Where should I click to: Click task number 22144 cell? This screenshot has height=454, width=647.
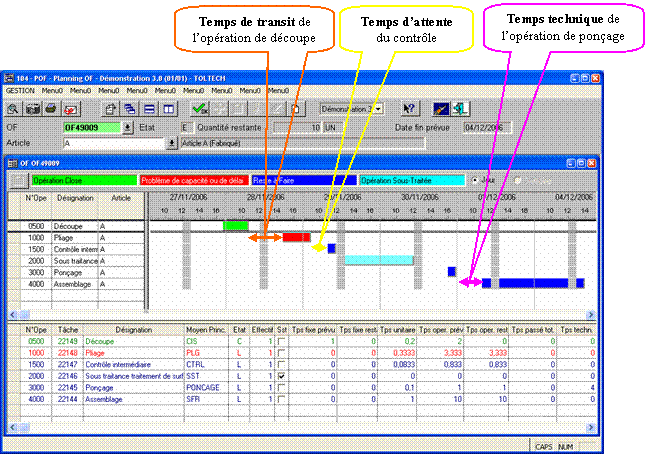tap(67, 399)
